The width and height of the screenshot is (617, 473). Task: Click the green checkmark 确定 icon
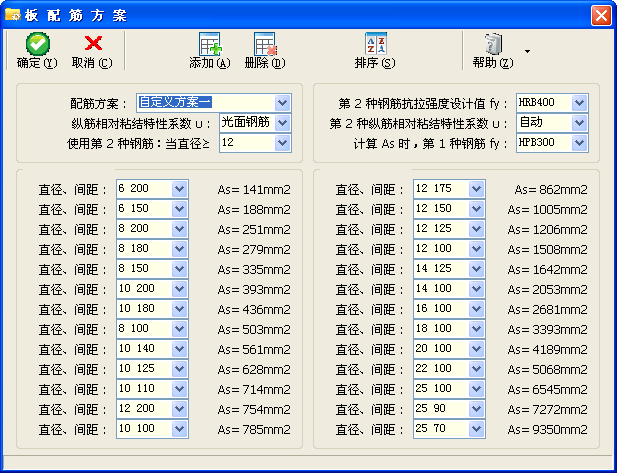[37, 43]
